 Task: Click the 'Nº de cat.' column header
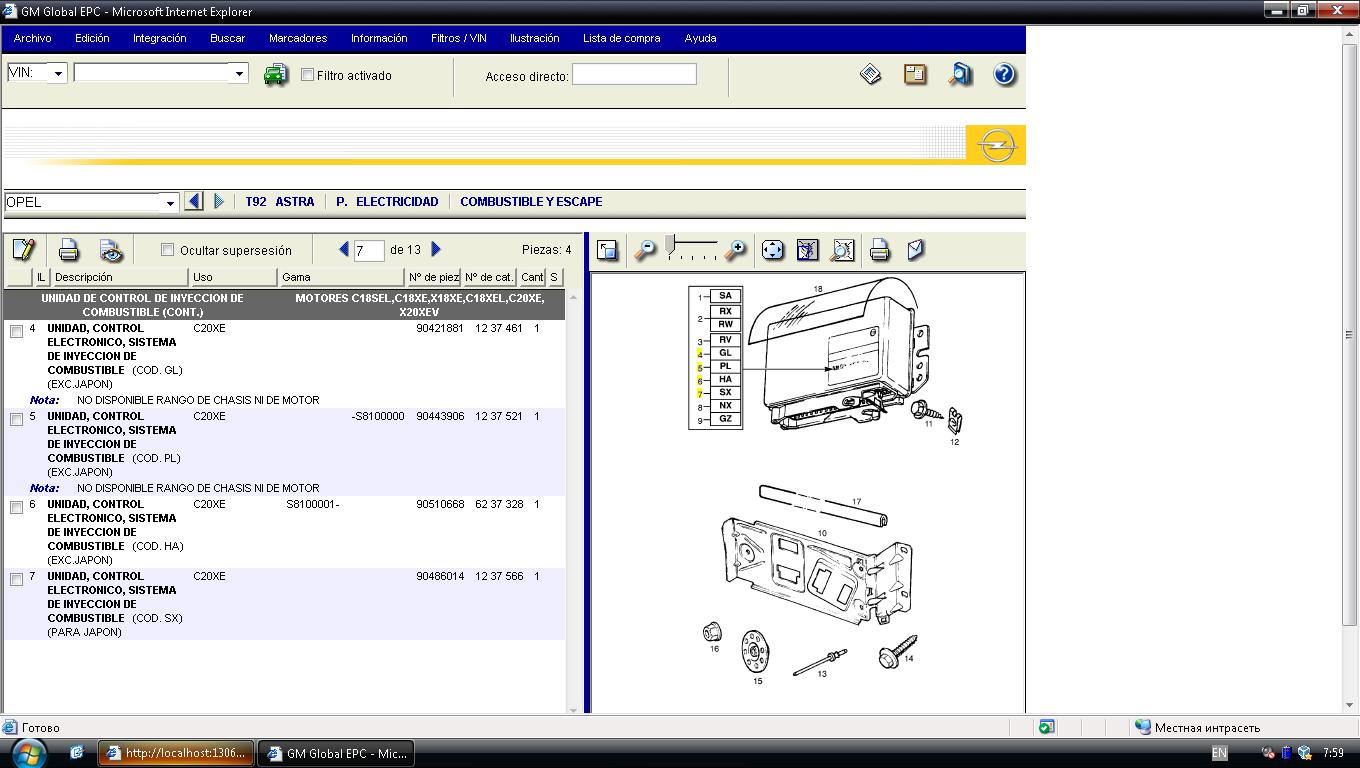[489, 277]
